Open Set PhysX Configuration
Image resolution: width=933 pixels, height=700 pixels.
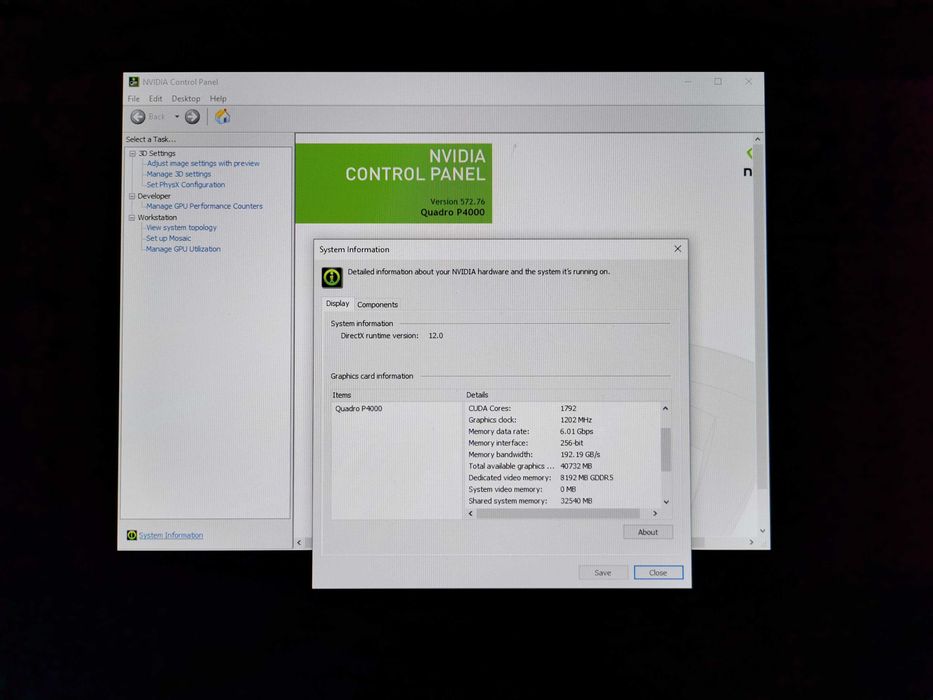pos(186,185)
